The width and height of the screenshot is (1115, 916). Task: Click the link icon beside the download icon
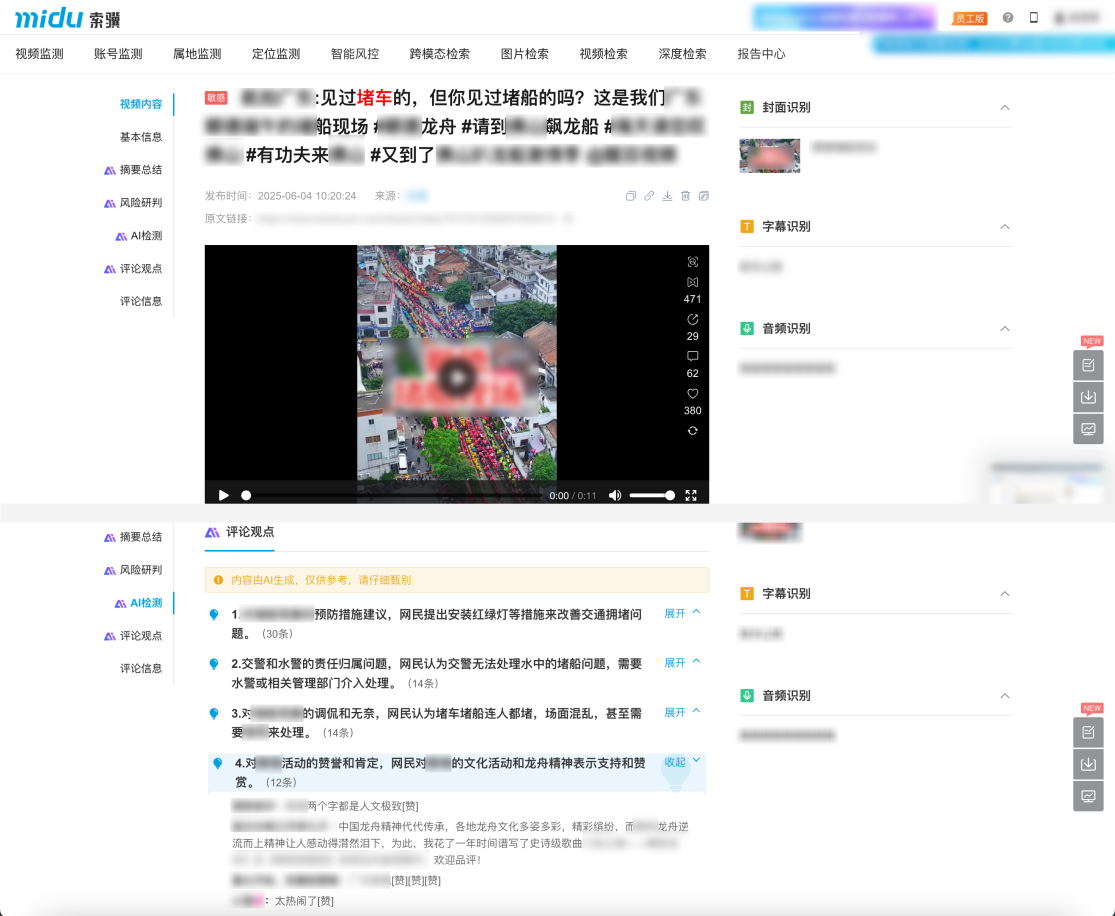[x=649, y=196]
